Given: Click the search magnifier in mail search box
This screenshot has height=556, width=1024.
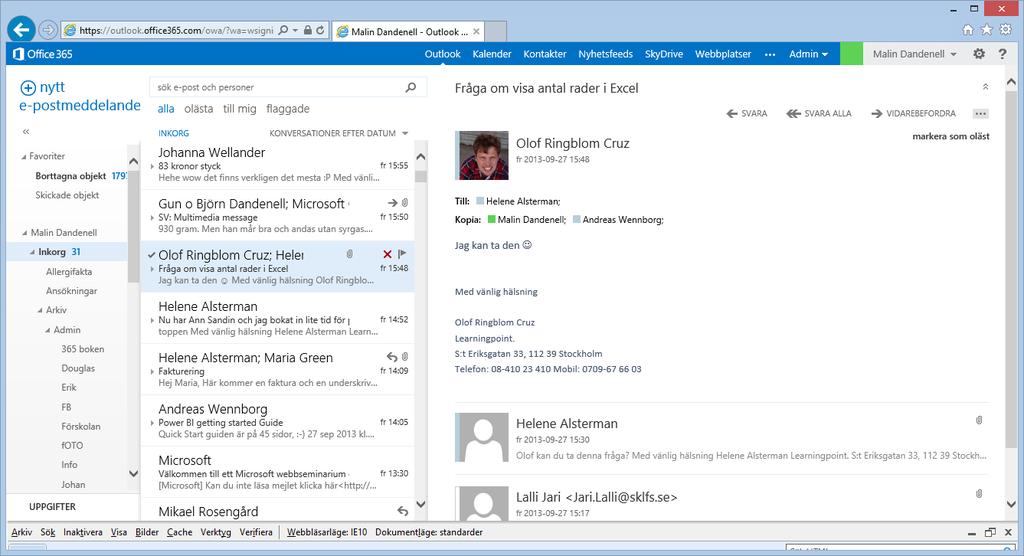Looking at the screenshot, I should click(x=411, y=87).
